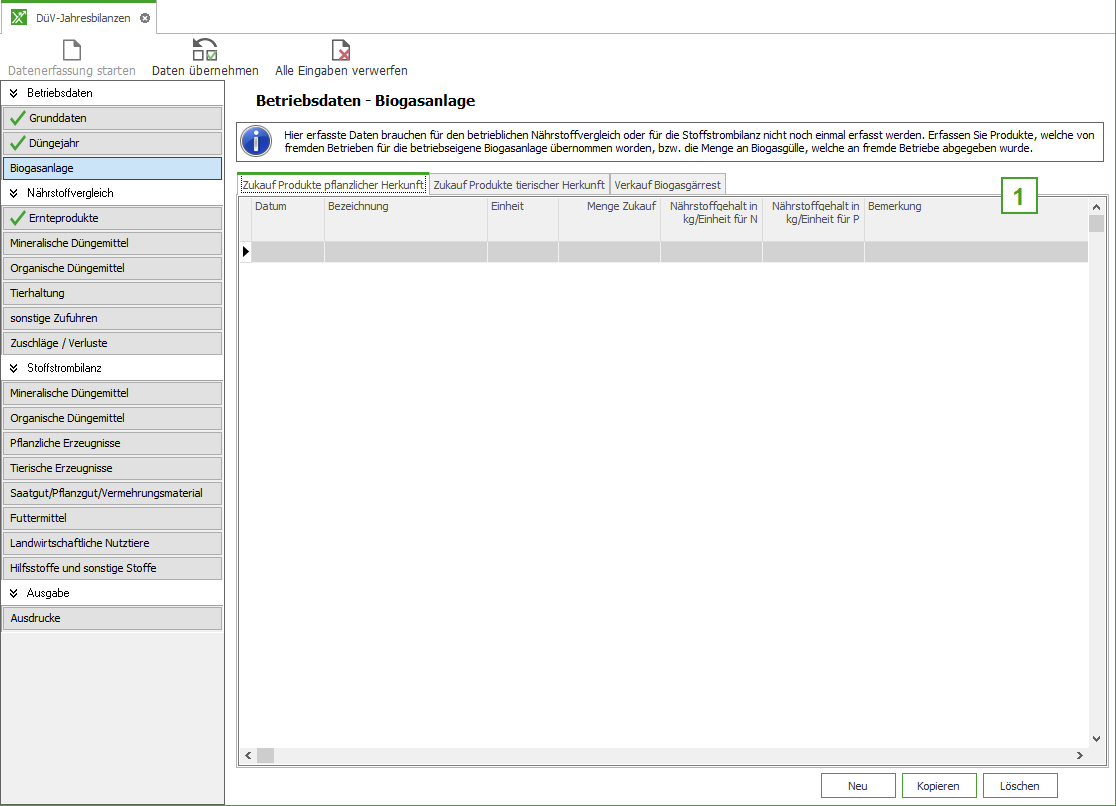Collapse the Nährstoffvergleich section
Image resolution: width=1116 pixels, height=806 pixels.
(14, 192)
